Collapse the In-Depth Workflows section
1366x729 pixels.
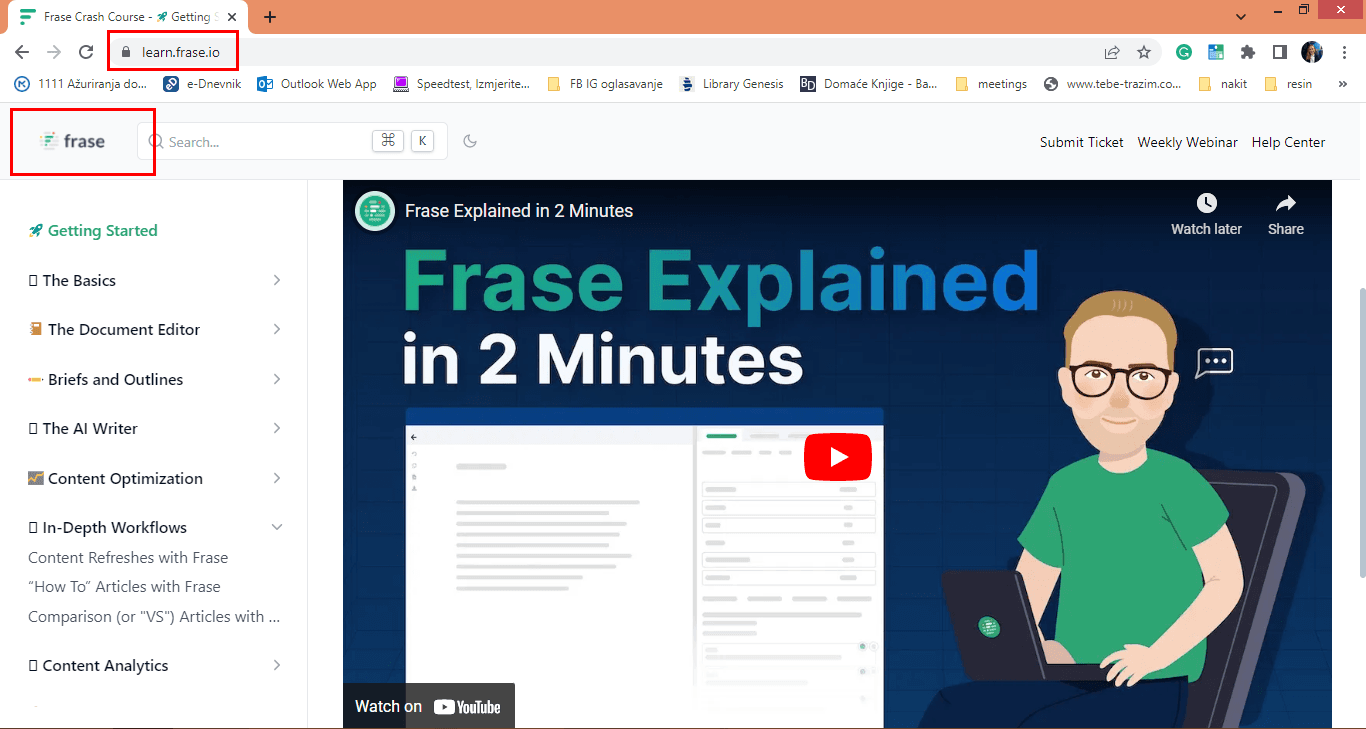click(277, 527)
